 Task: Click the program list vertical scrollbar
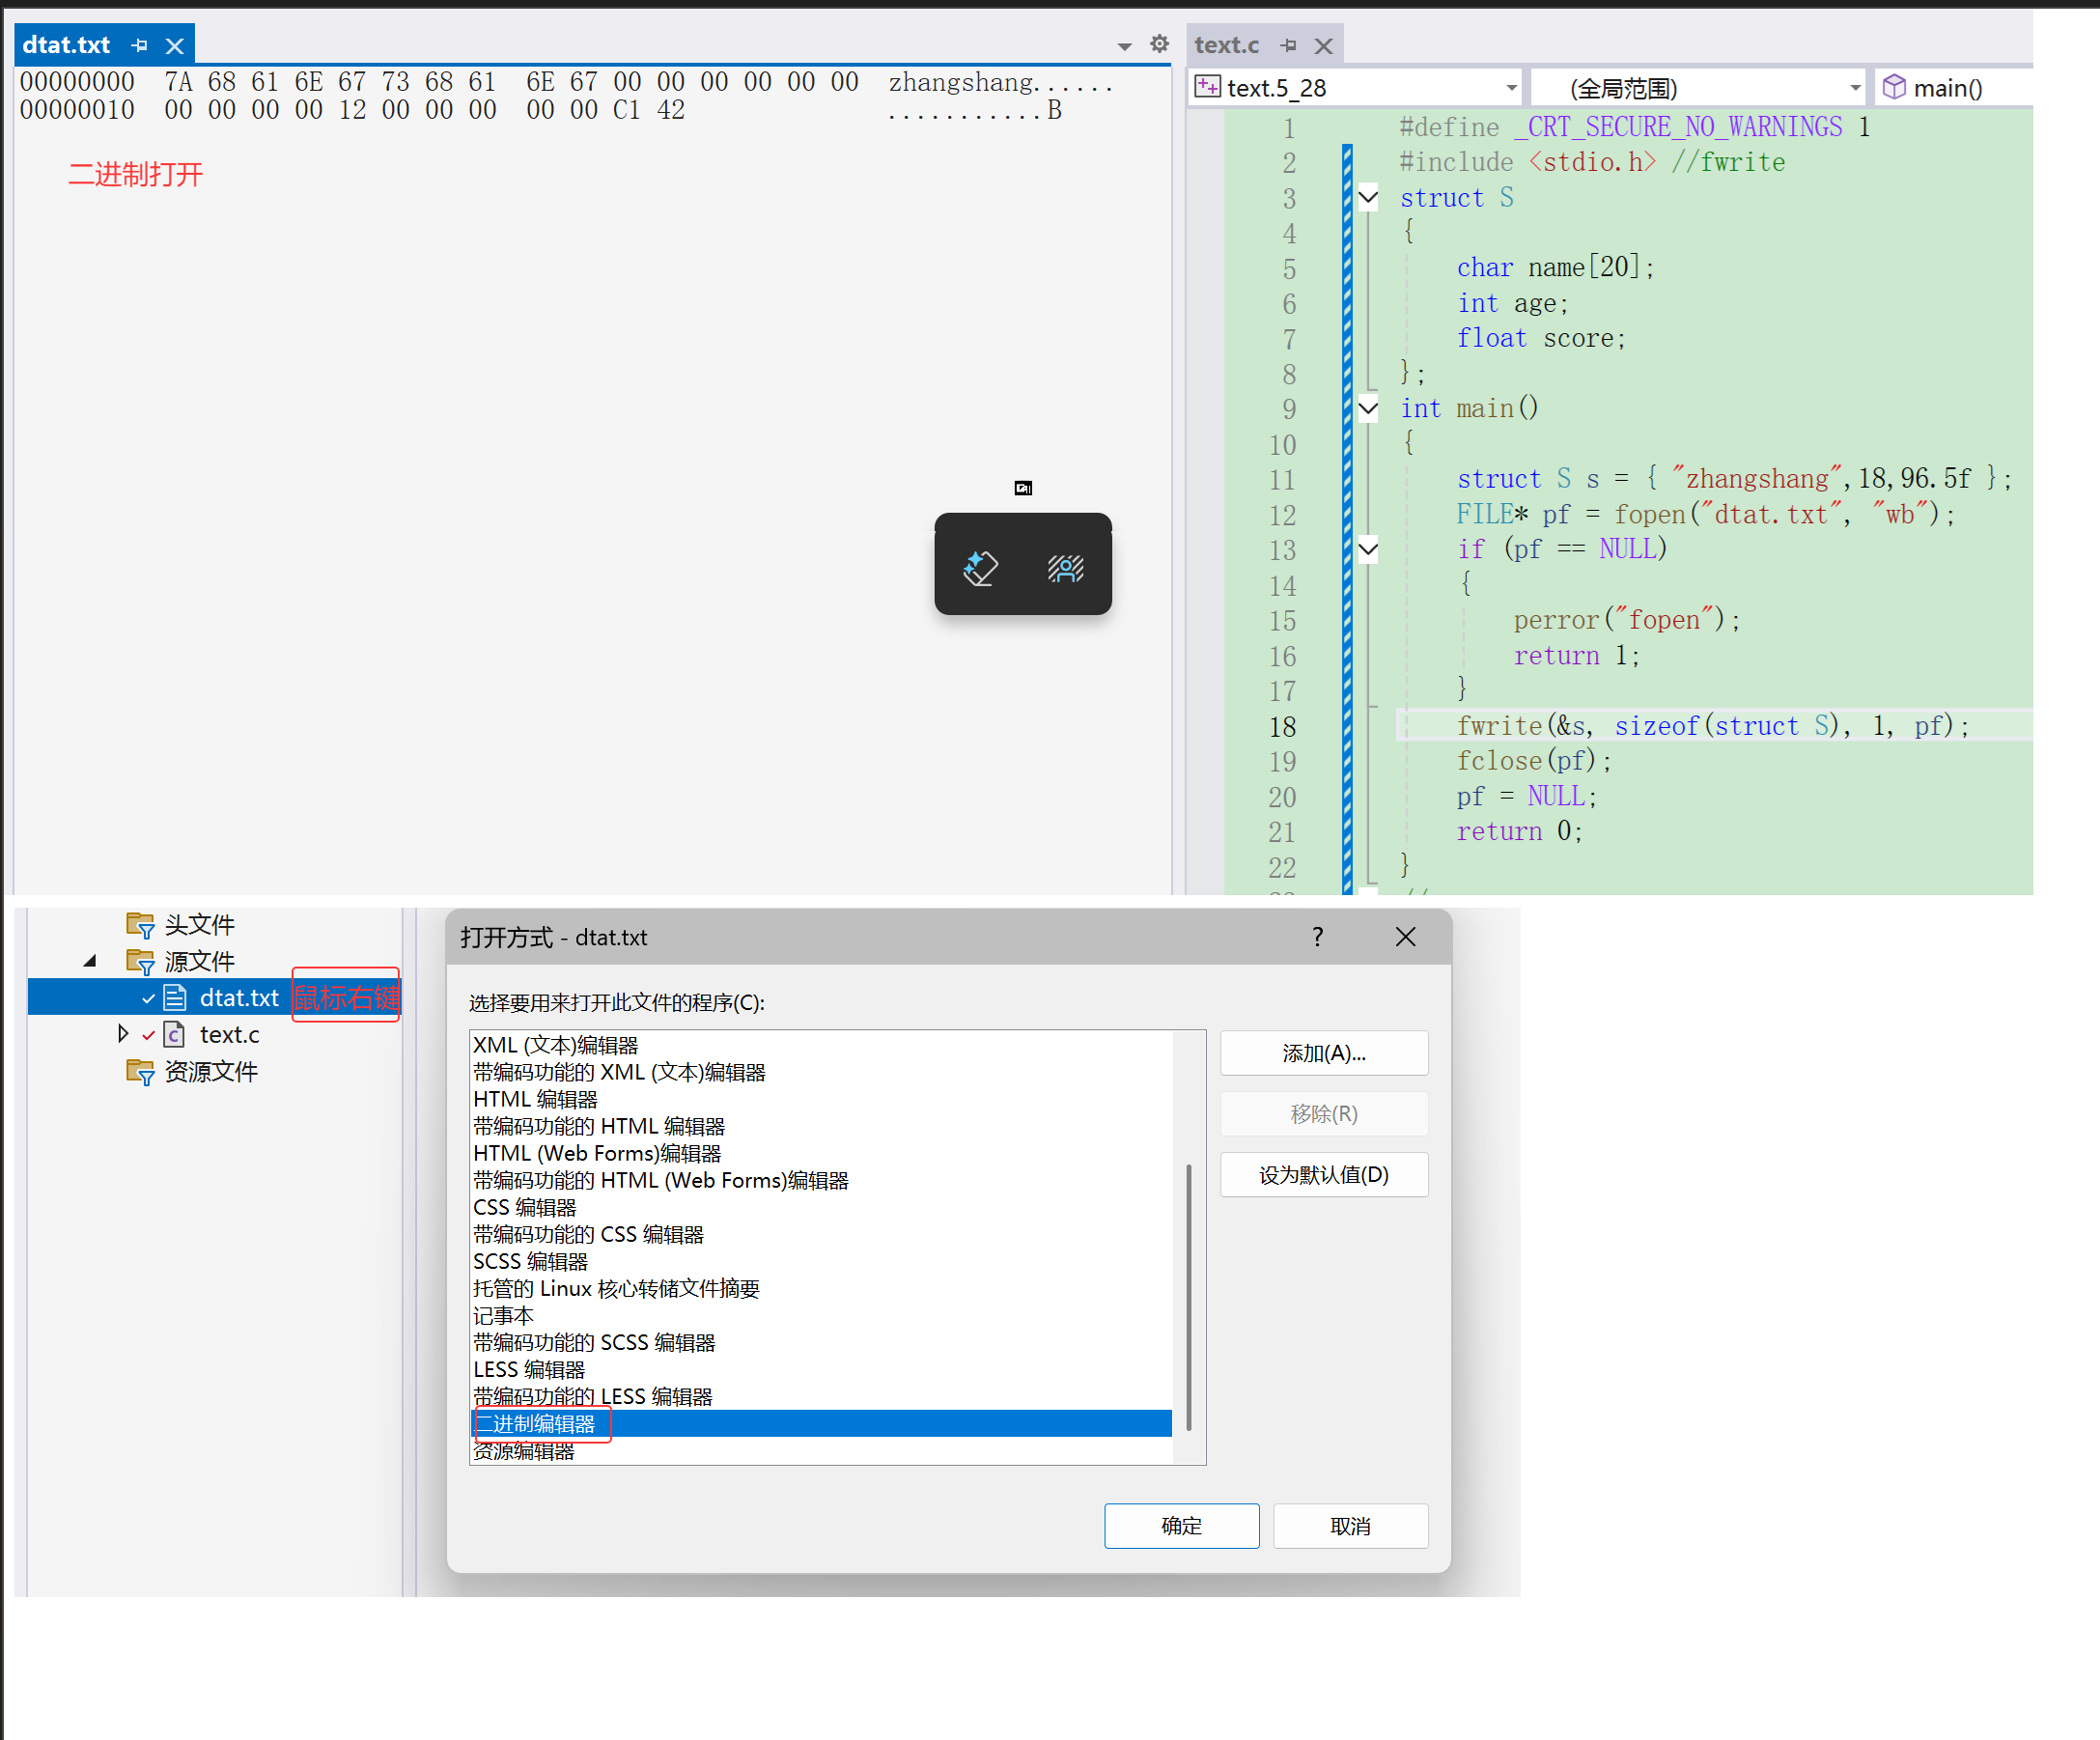(1188, 1296)
